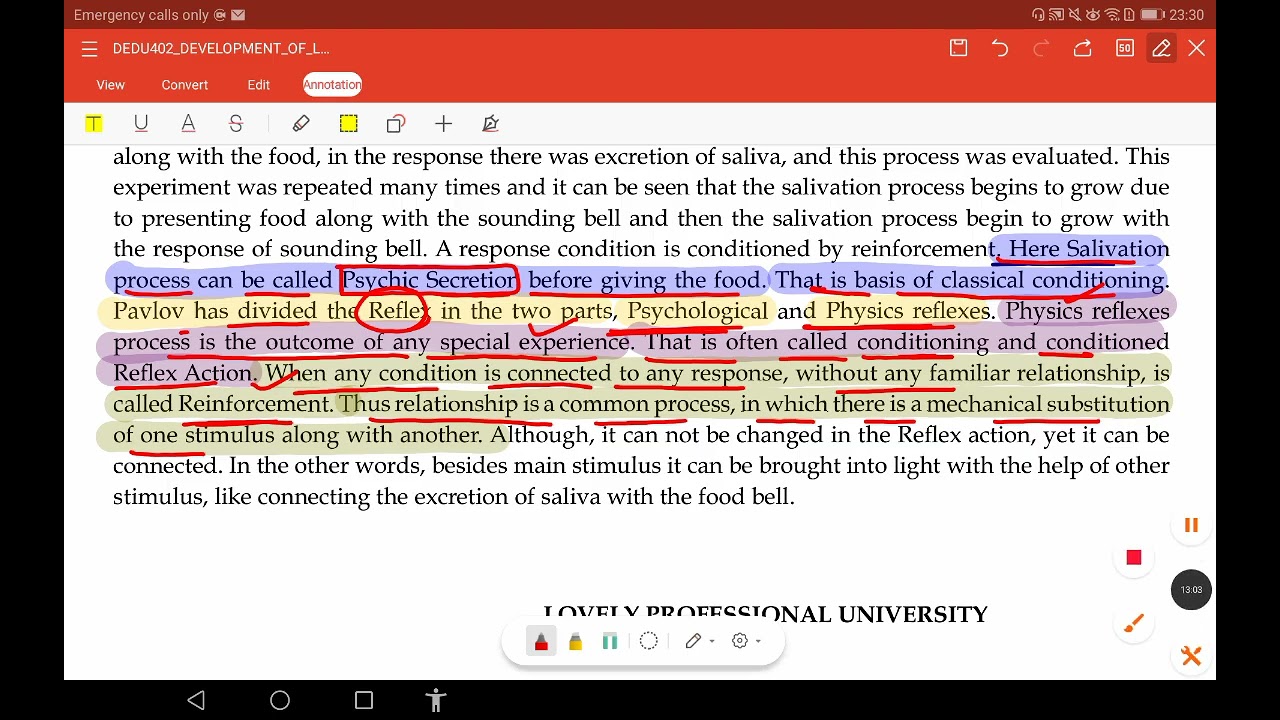Toggle the annotation pen mode in the header
Screen dimensions: 1280x720
click(x=1161, y=48)
